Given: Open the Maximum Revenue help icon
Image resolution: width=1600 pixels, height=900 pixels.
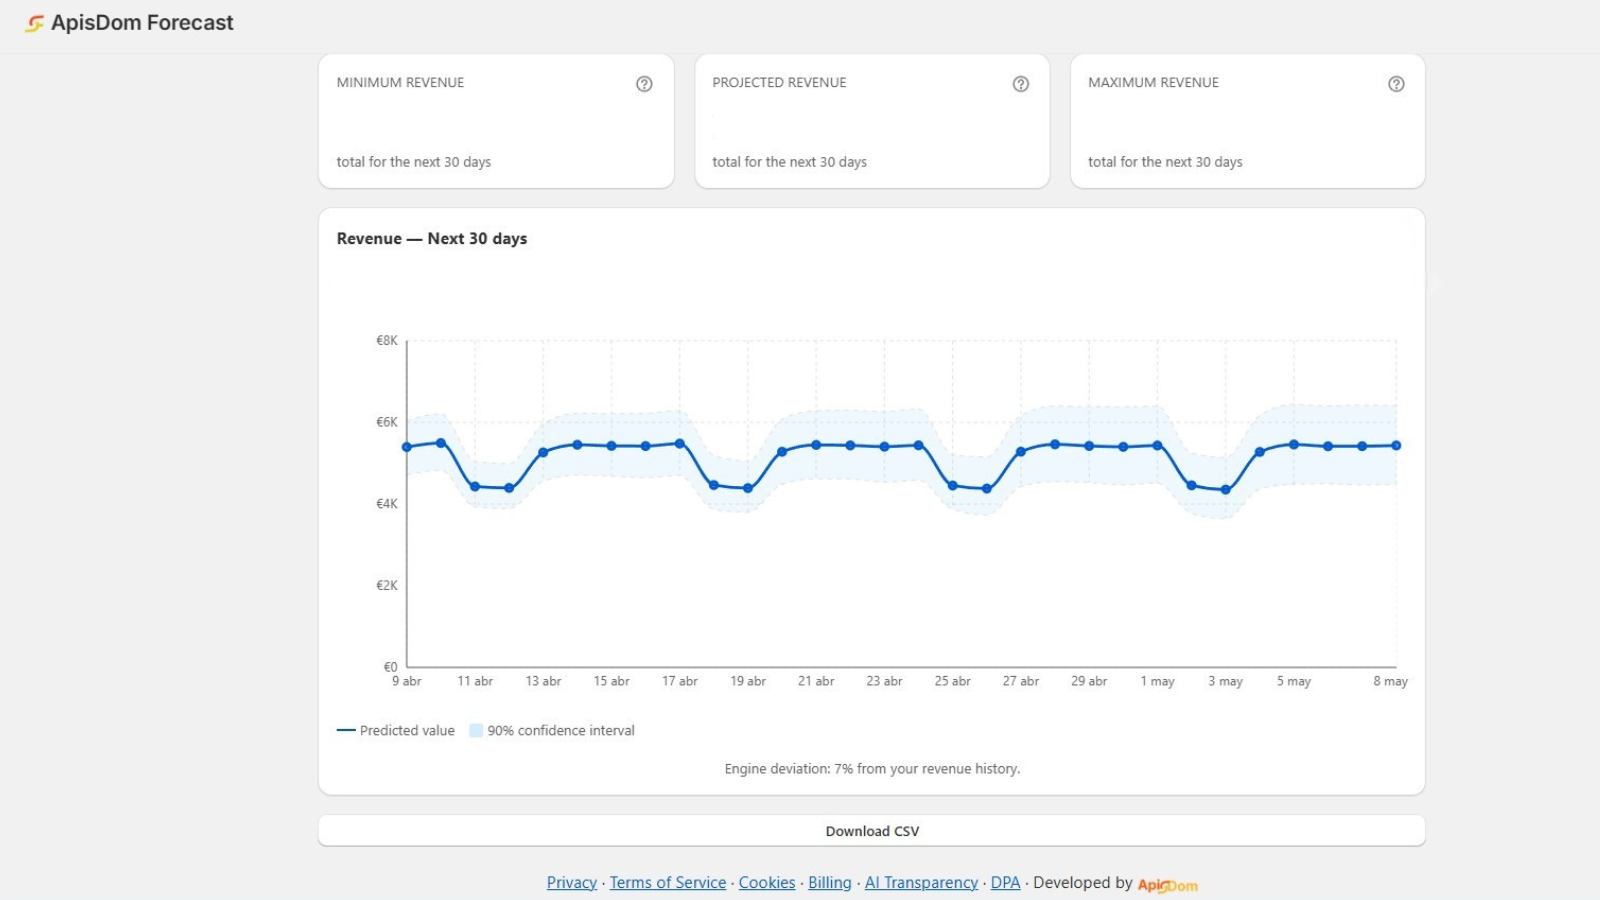Looking at the screenshot, I should [x=1396, y=84].
